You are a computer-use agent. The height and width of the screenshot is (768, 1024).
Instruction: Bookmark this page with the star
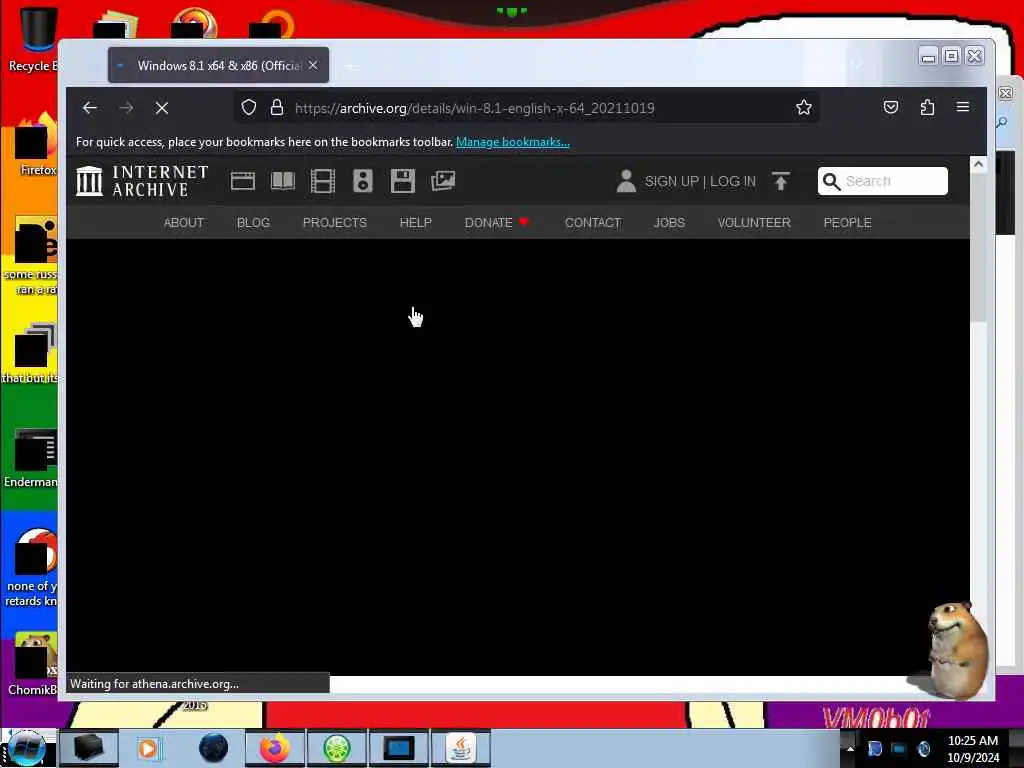804,107
